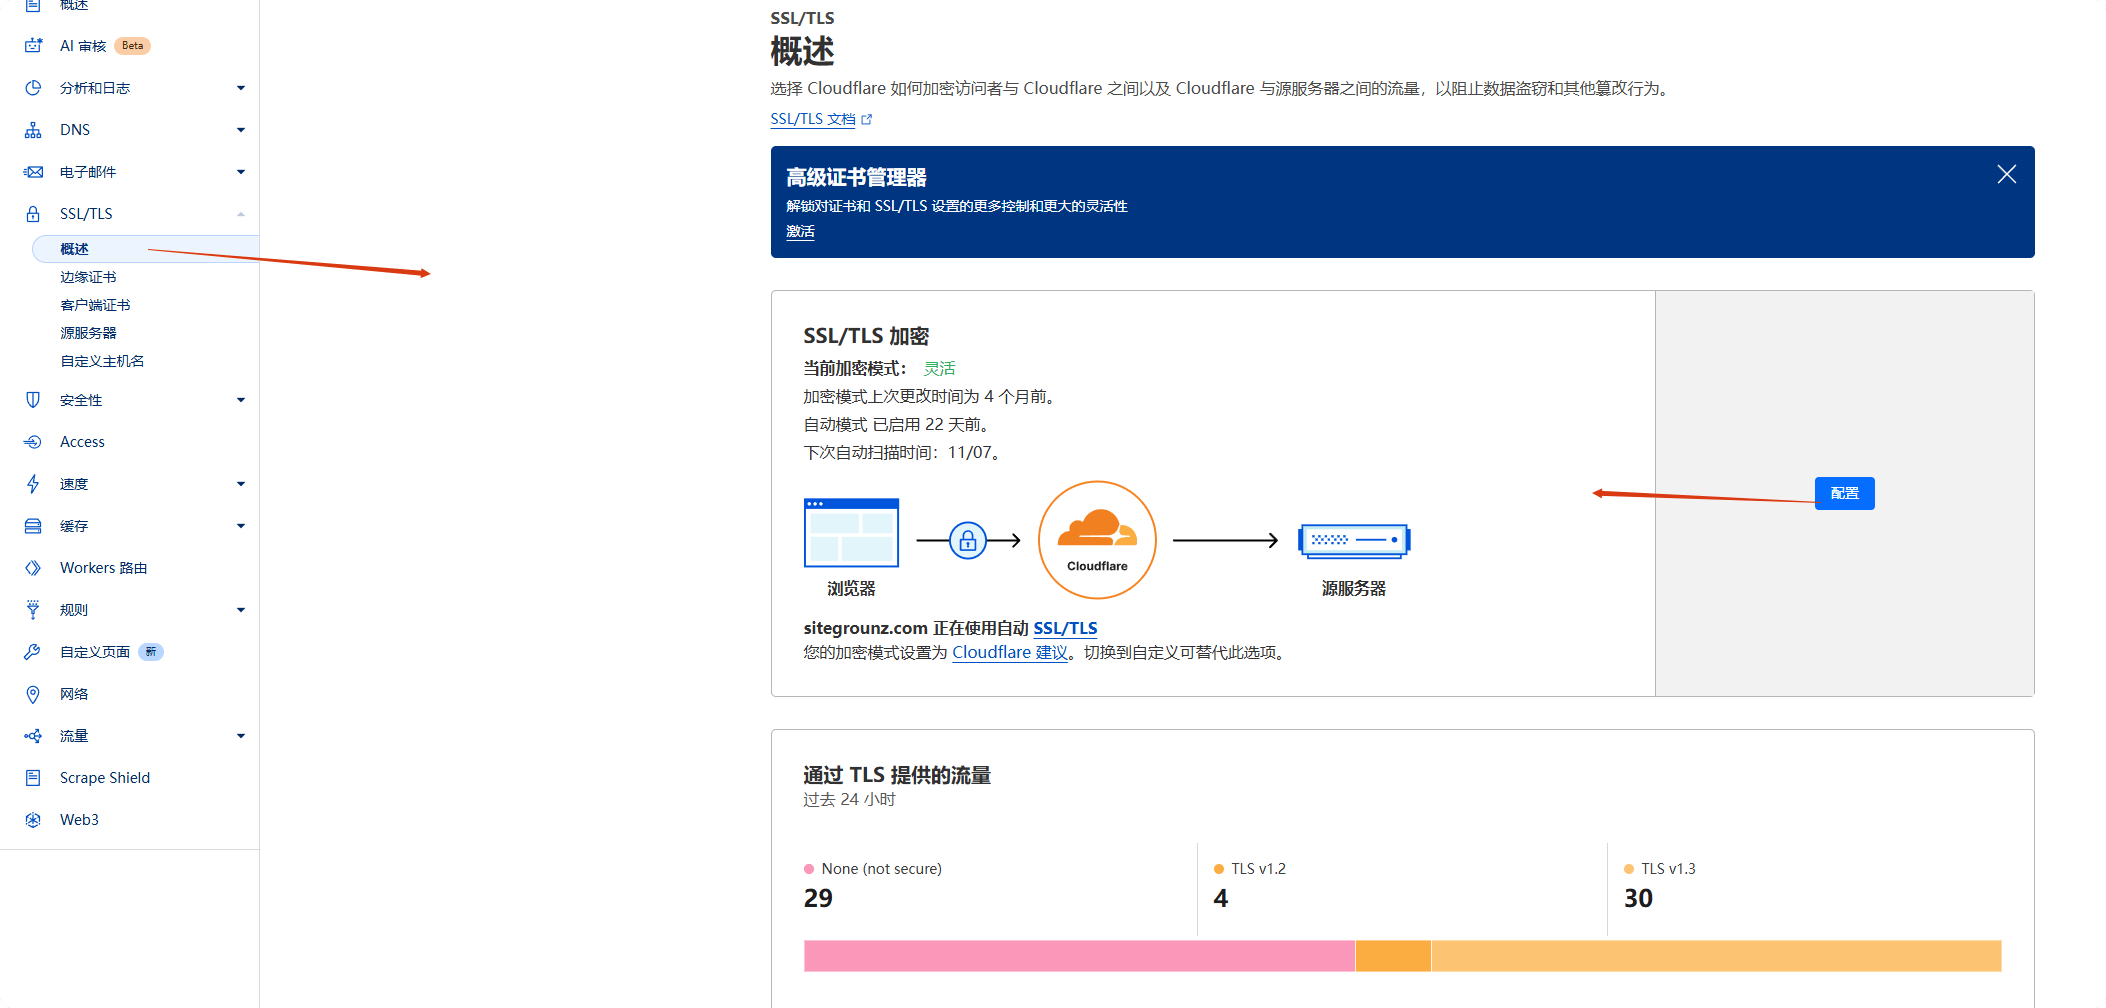2106x1008 pixels.
Task: Close the 高级证书管理器 banner
Action: click(2006, 173)
